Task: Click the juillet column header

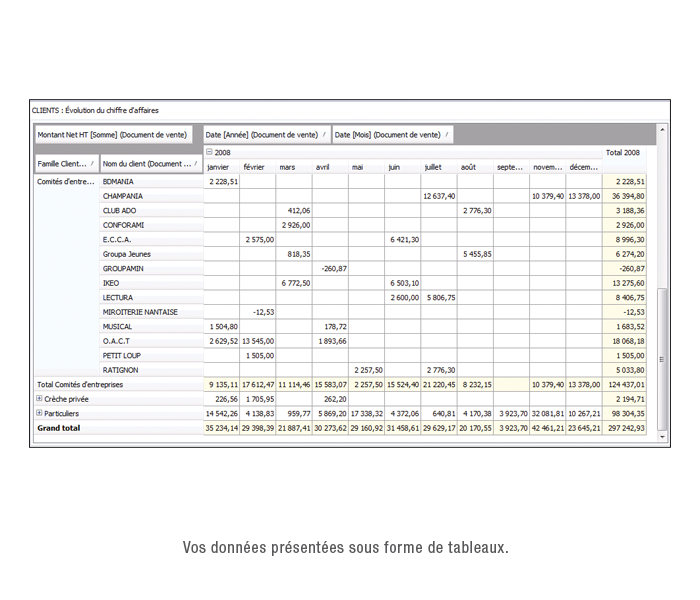Action: pyautogui.click(x=433, y=167)
